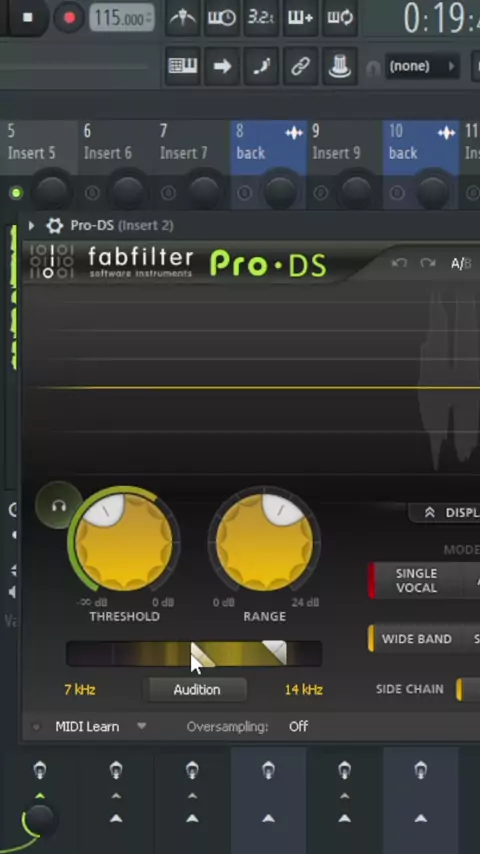Click high frequency band handle

click(275, 652)
